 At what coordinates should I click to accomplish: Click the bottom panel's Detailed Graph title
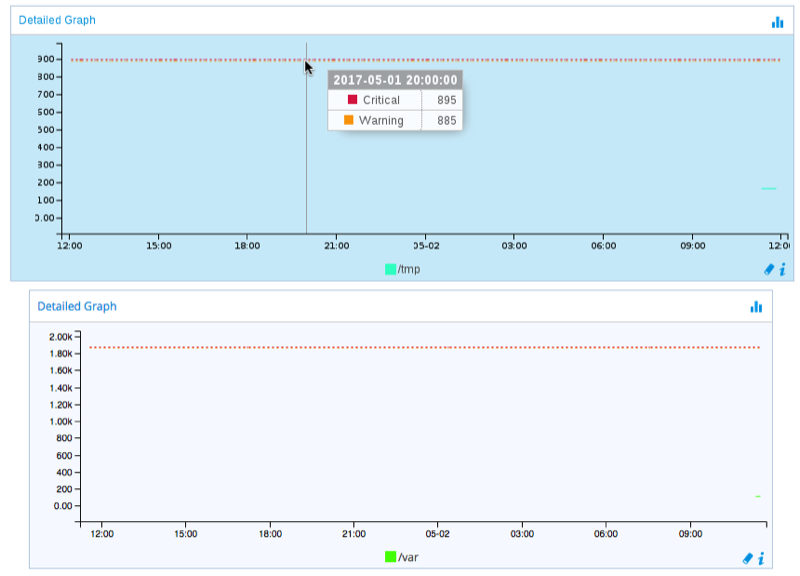click(77, 306)
